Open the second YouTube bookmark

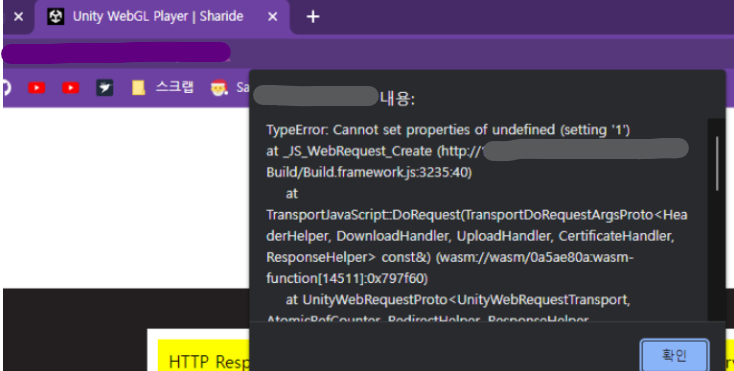point(71,87)
